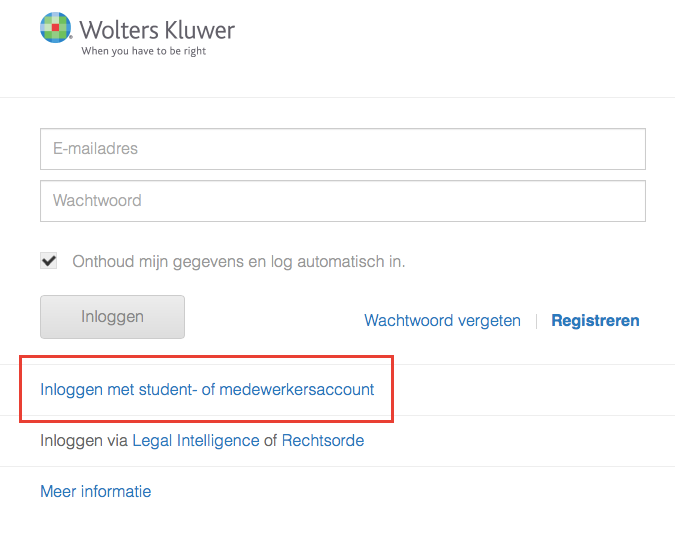
Task: Click the Wolters Kluwer globe logo icon
Action: coord(56,28)
